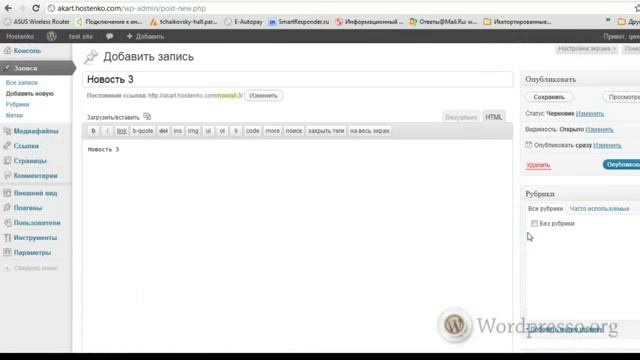This screenshot has height=360, width=640.
Task: Open Добавить новую submenu
Action: (x=30, y=93)
